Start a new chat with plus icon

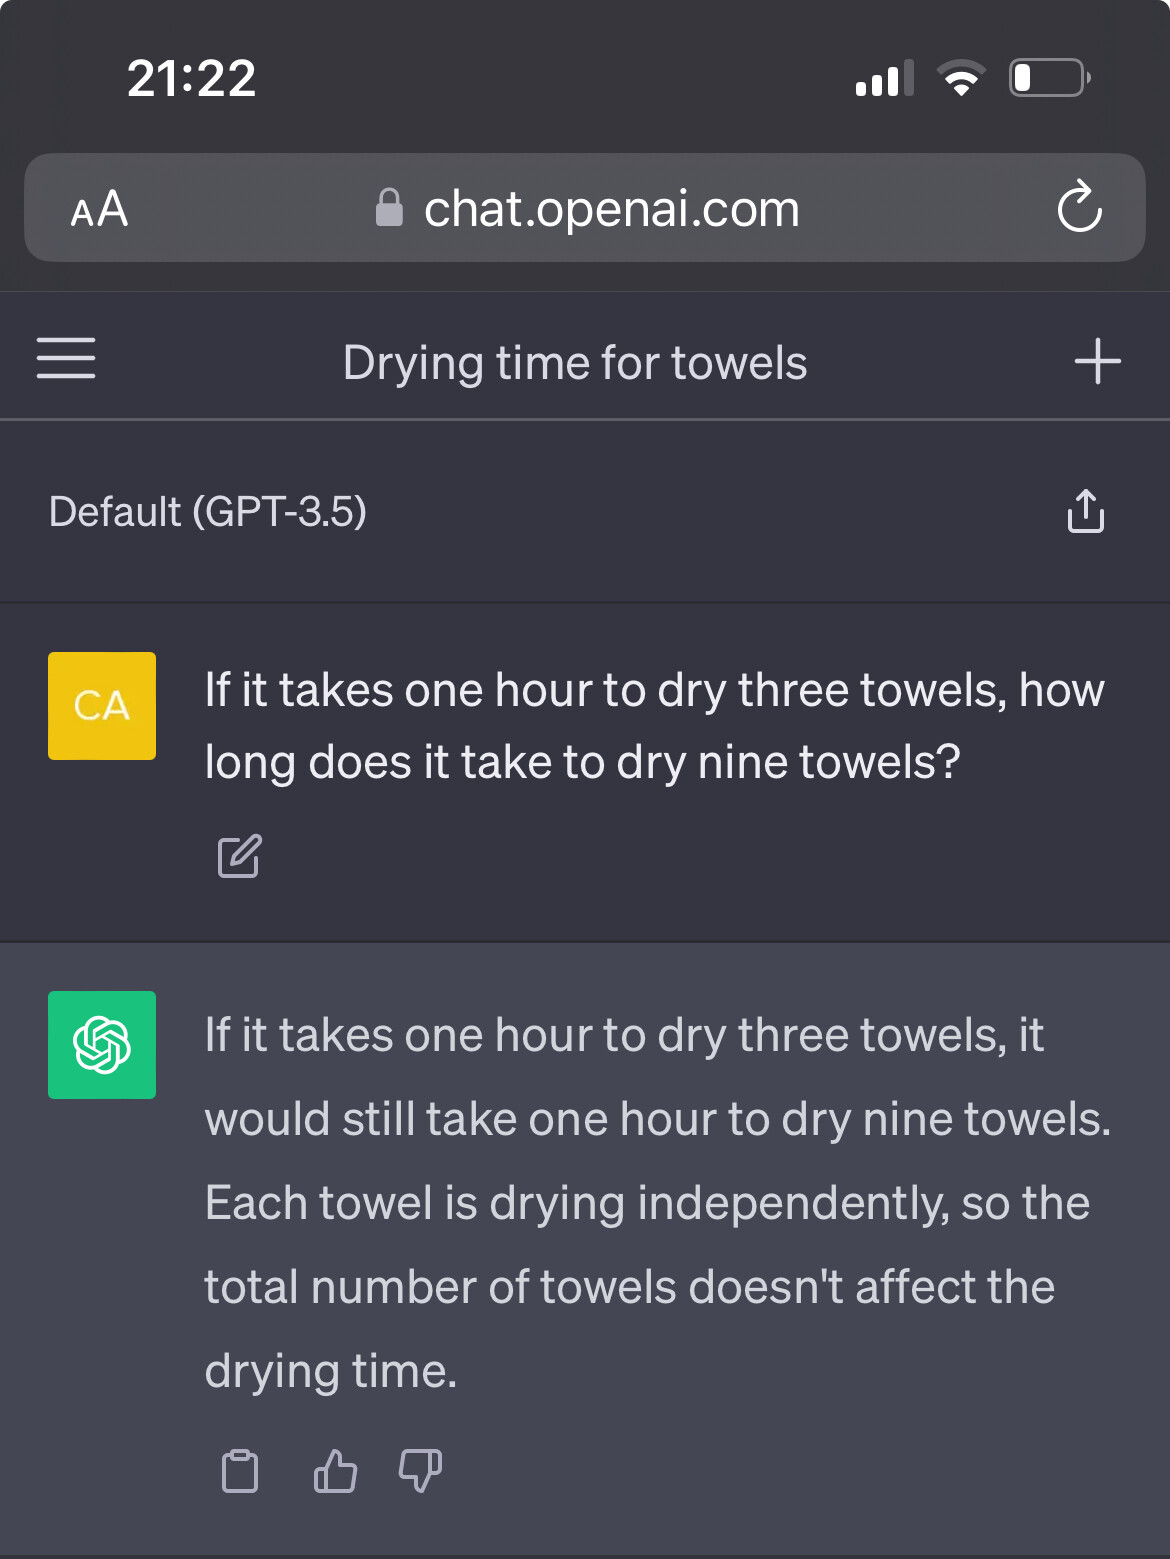click(x=1097, y=361)
